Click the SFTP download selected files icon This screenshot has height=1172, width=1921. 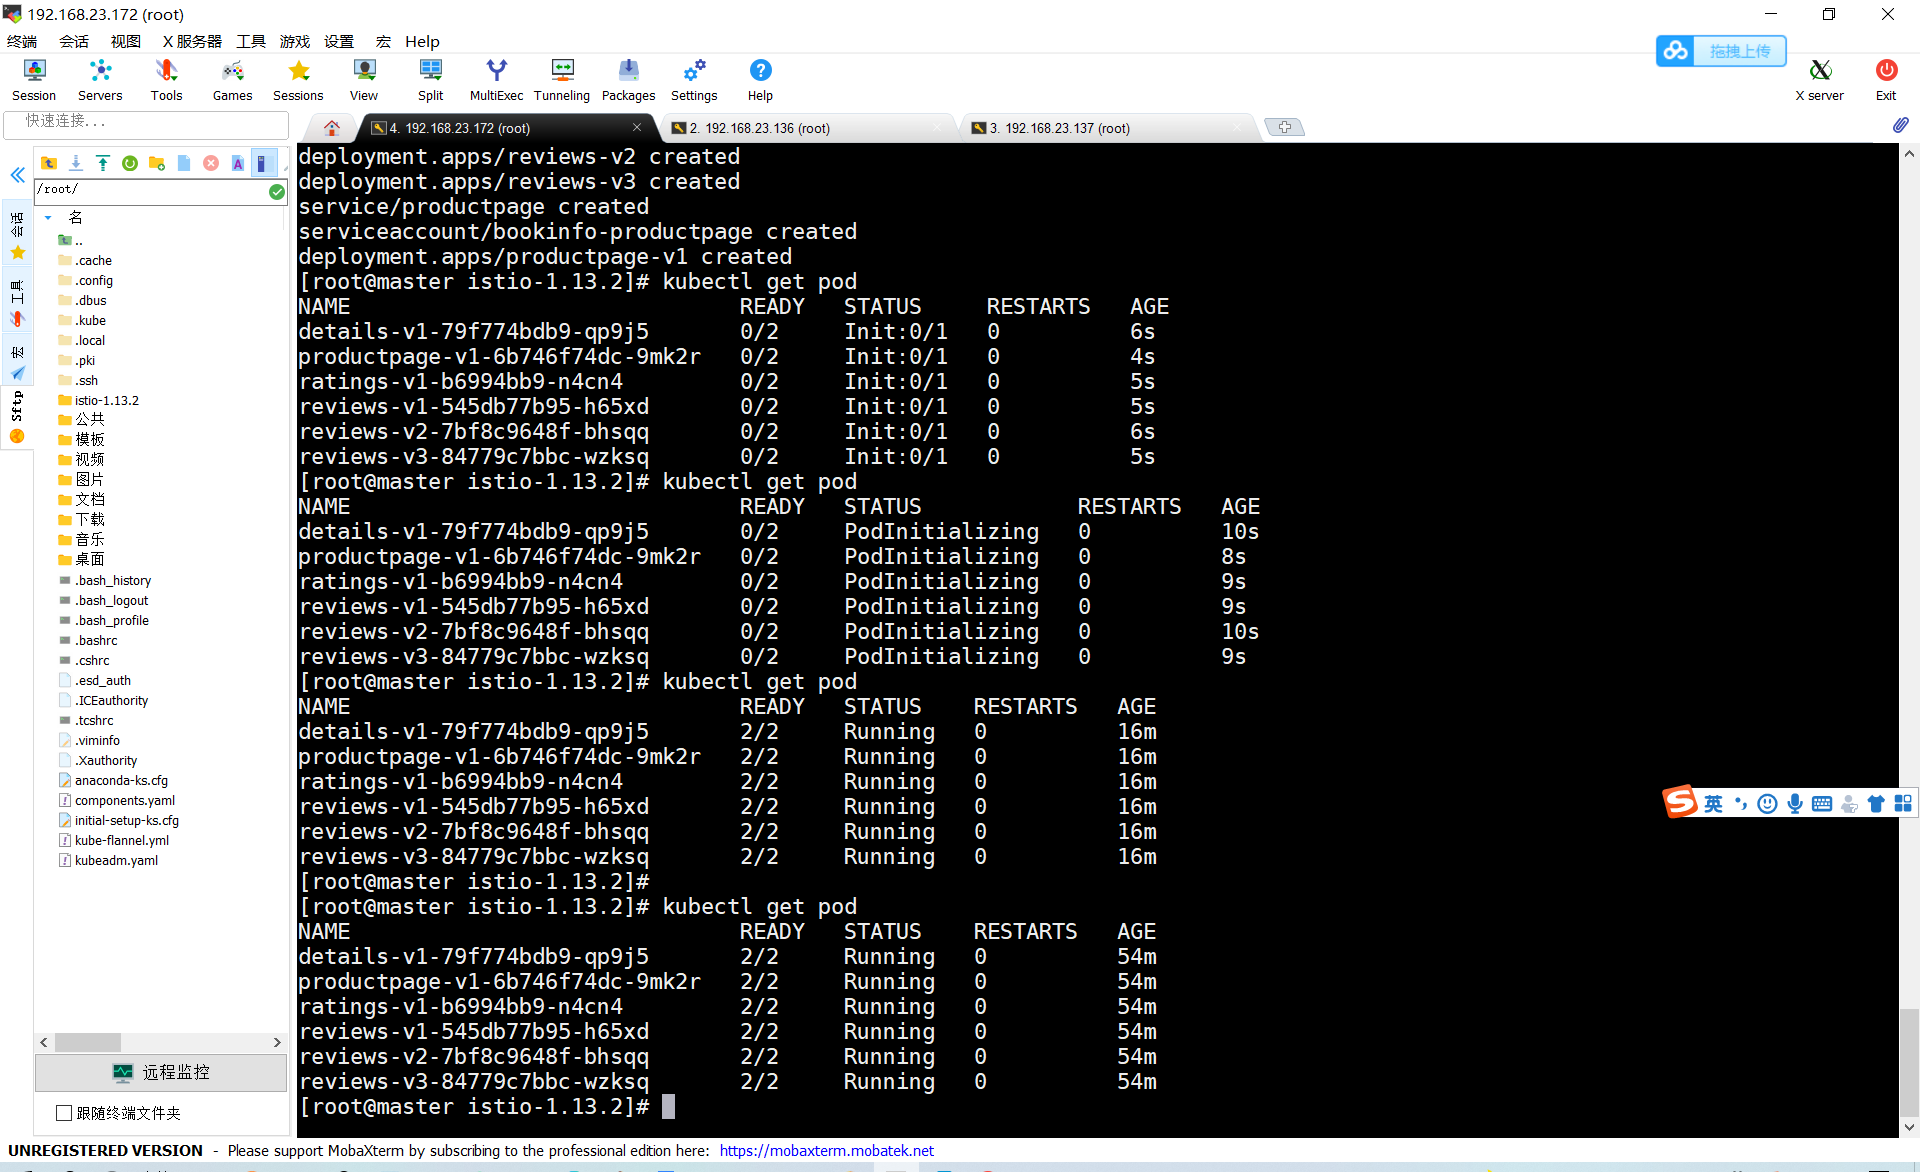pyautogui.click(x=76, y=163)
